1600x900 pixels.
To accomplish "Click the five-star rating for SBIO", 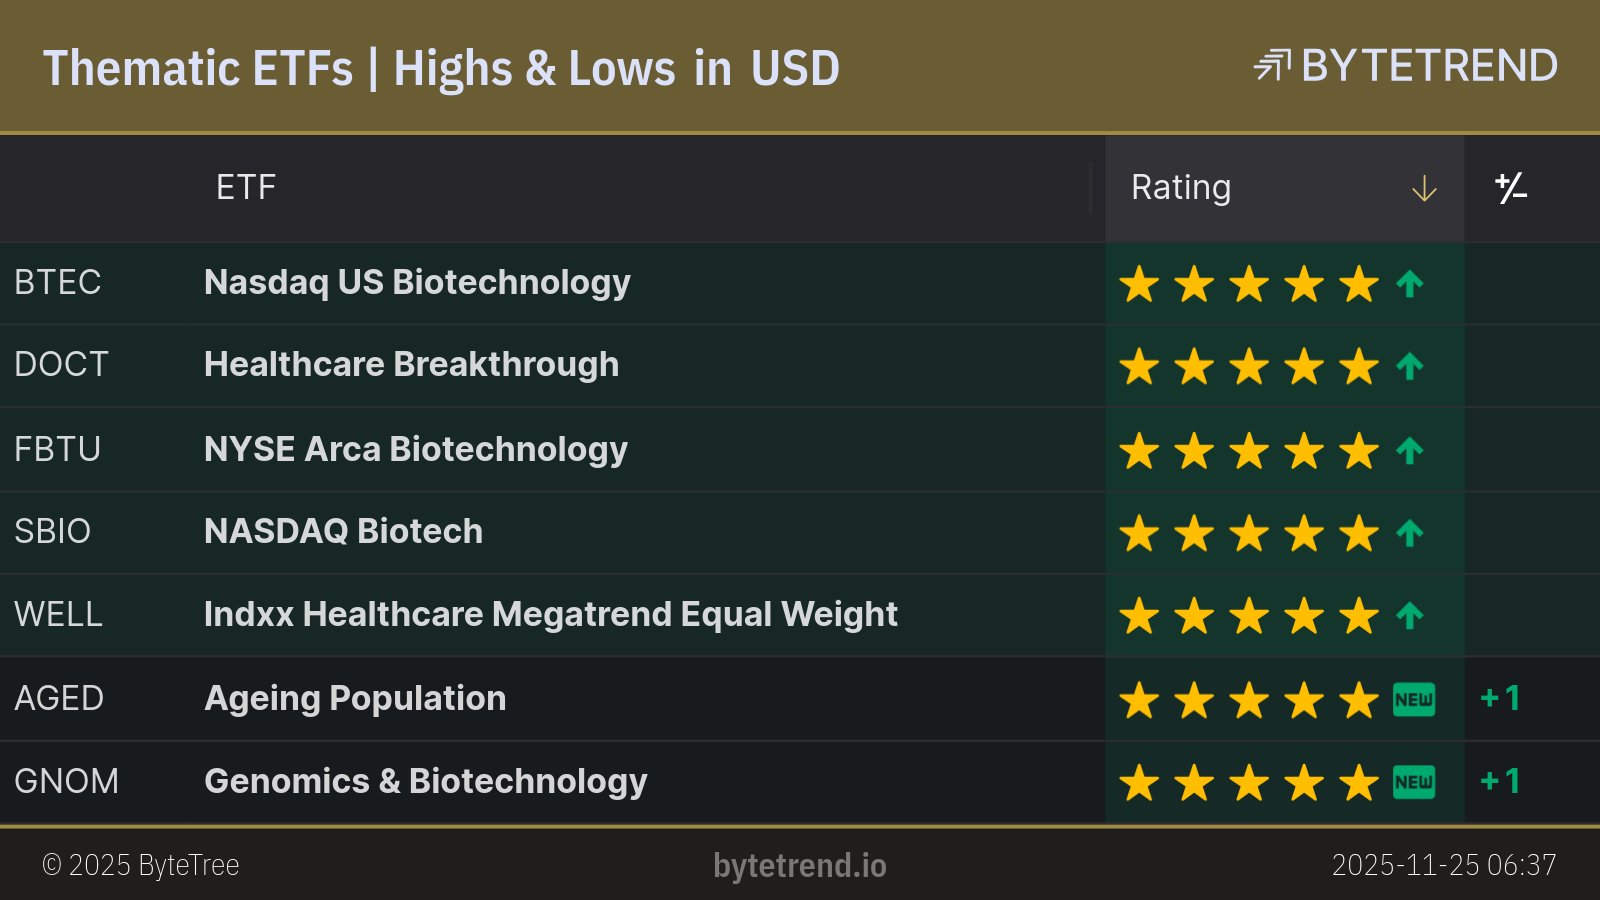I will [x=1249, y=534].
